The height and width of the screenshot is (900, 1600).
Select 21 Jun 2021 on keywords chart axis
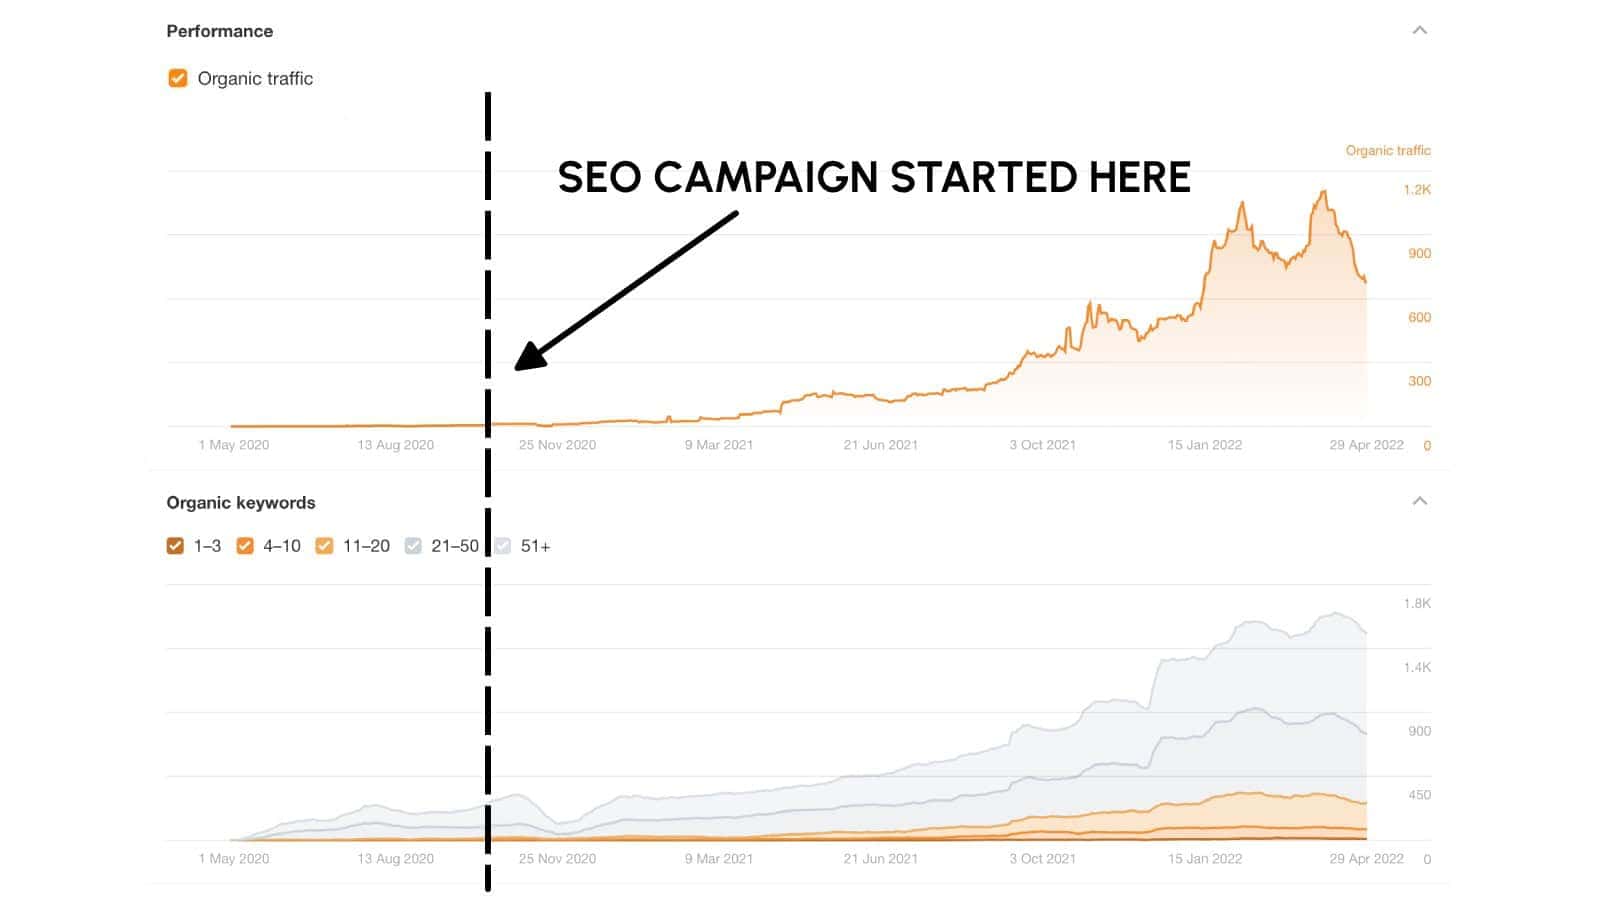(880, 859)
